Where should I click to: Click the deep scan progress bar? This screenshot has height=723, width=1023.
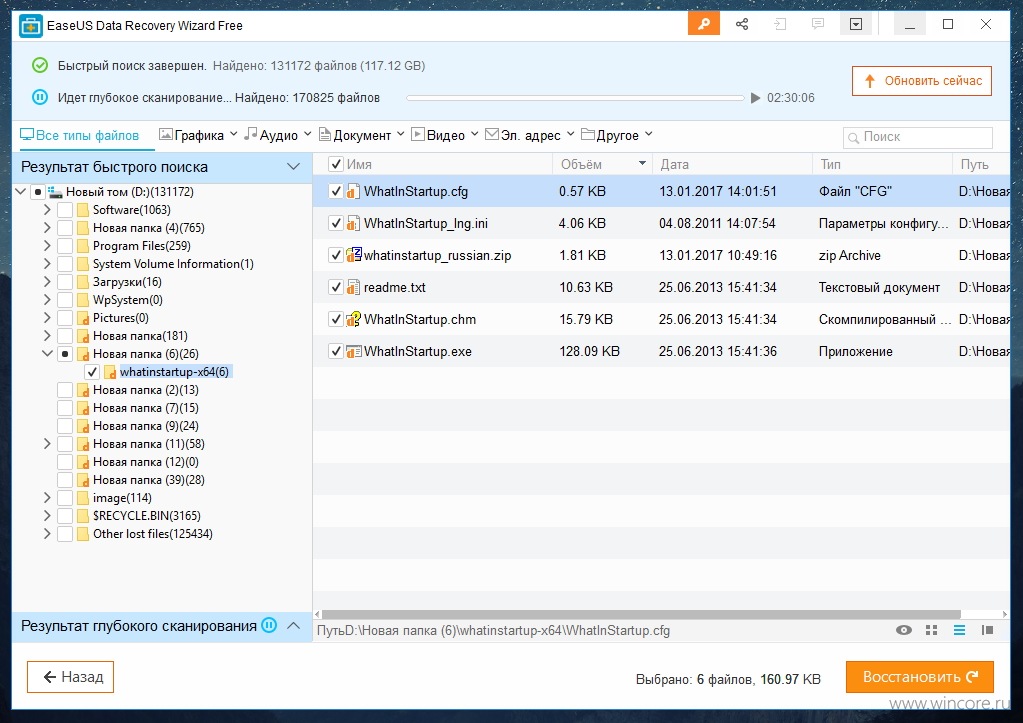[x=575, y=98]
